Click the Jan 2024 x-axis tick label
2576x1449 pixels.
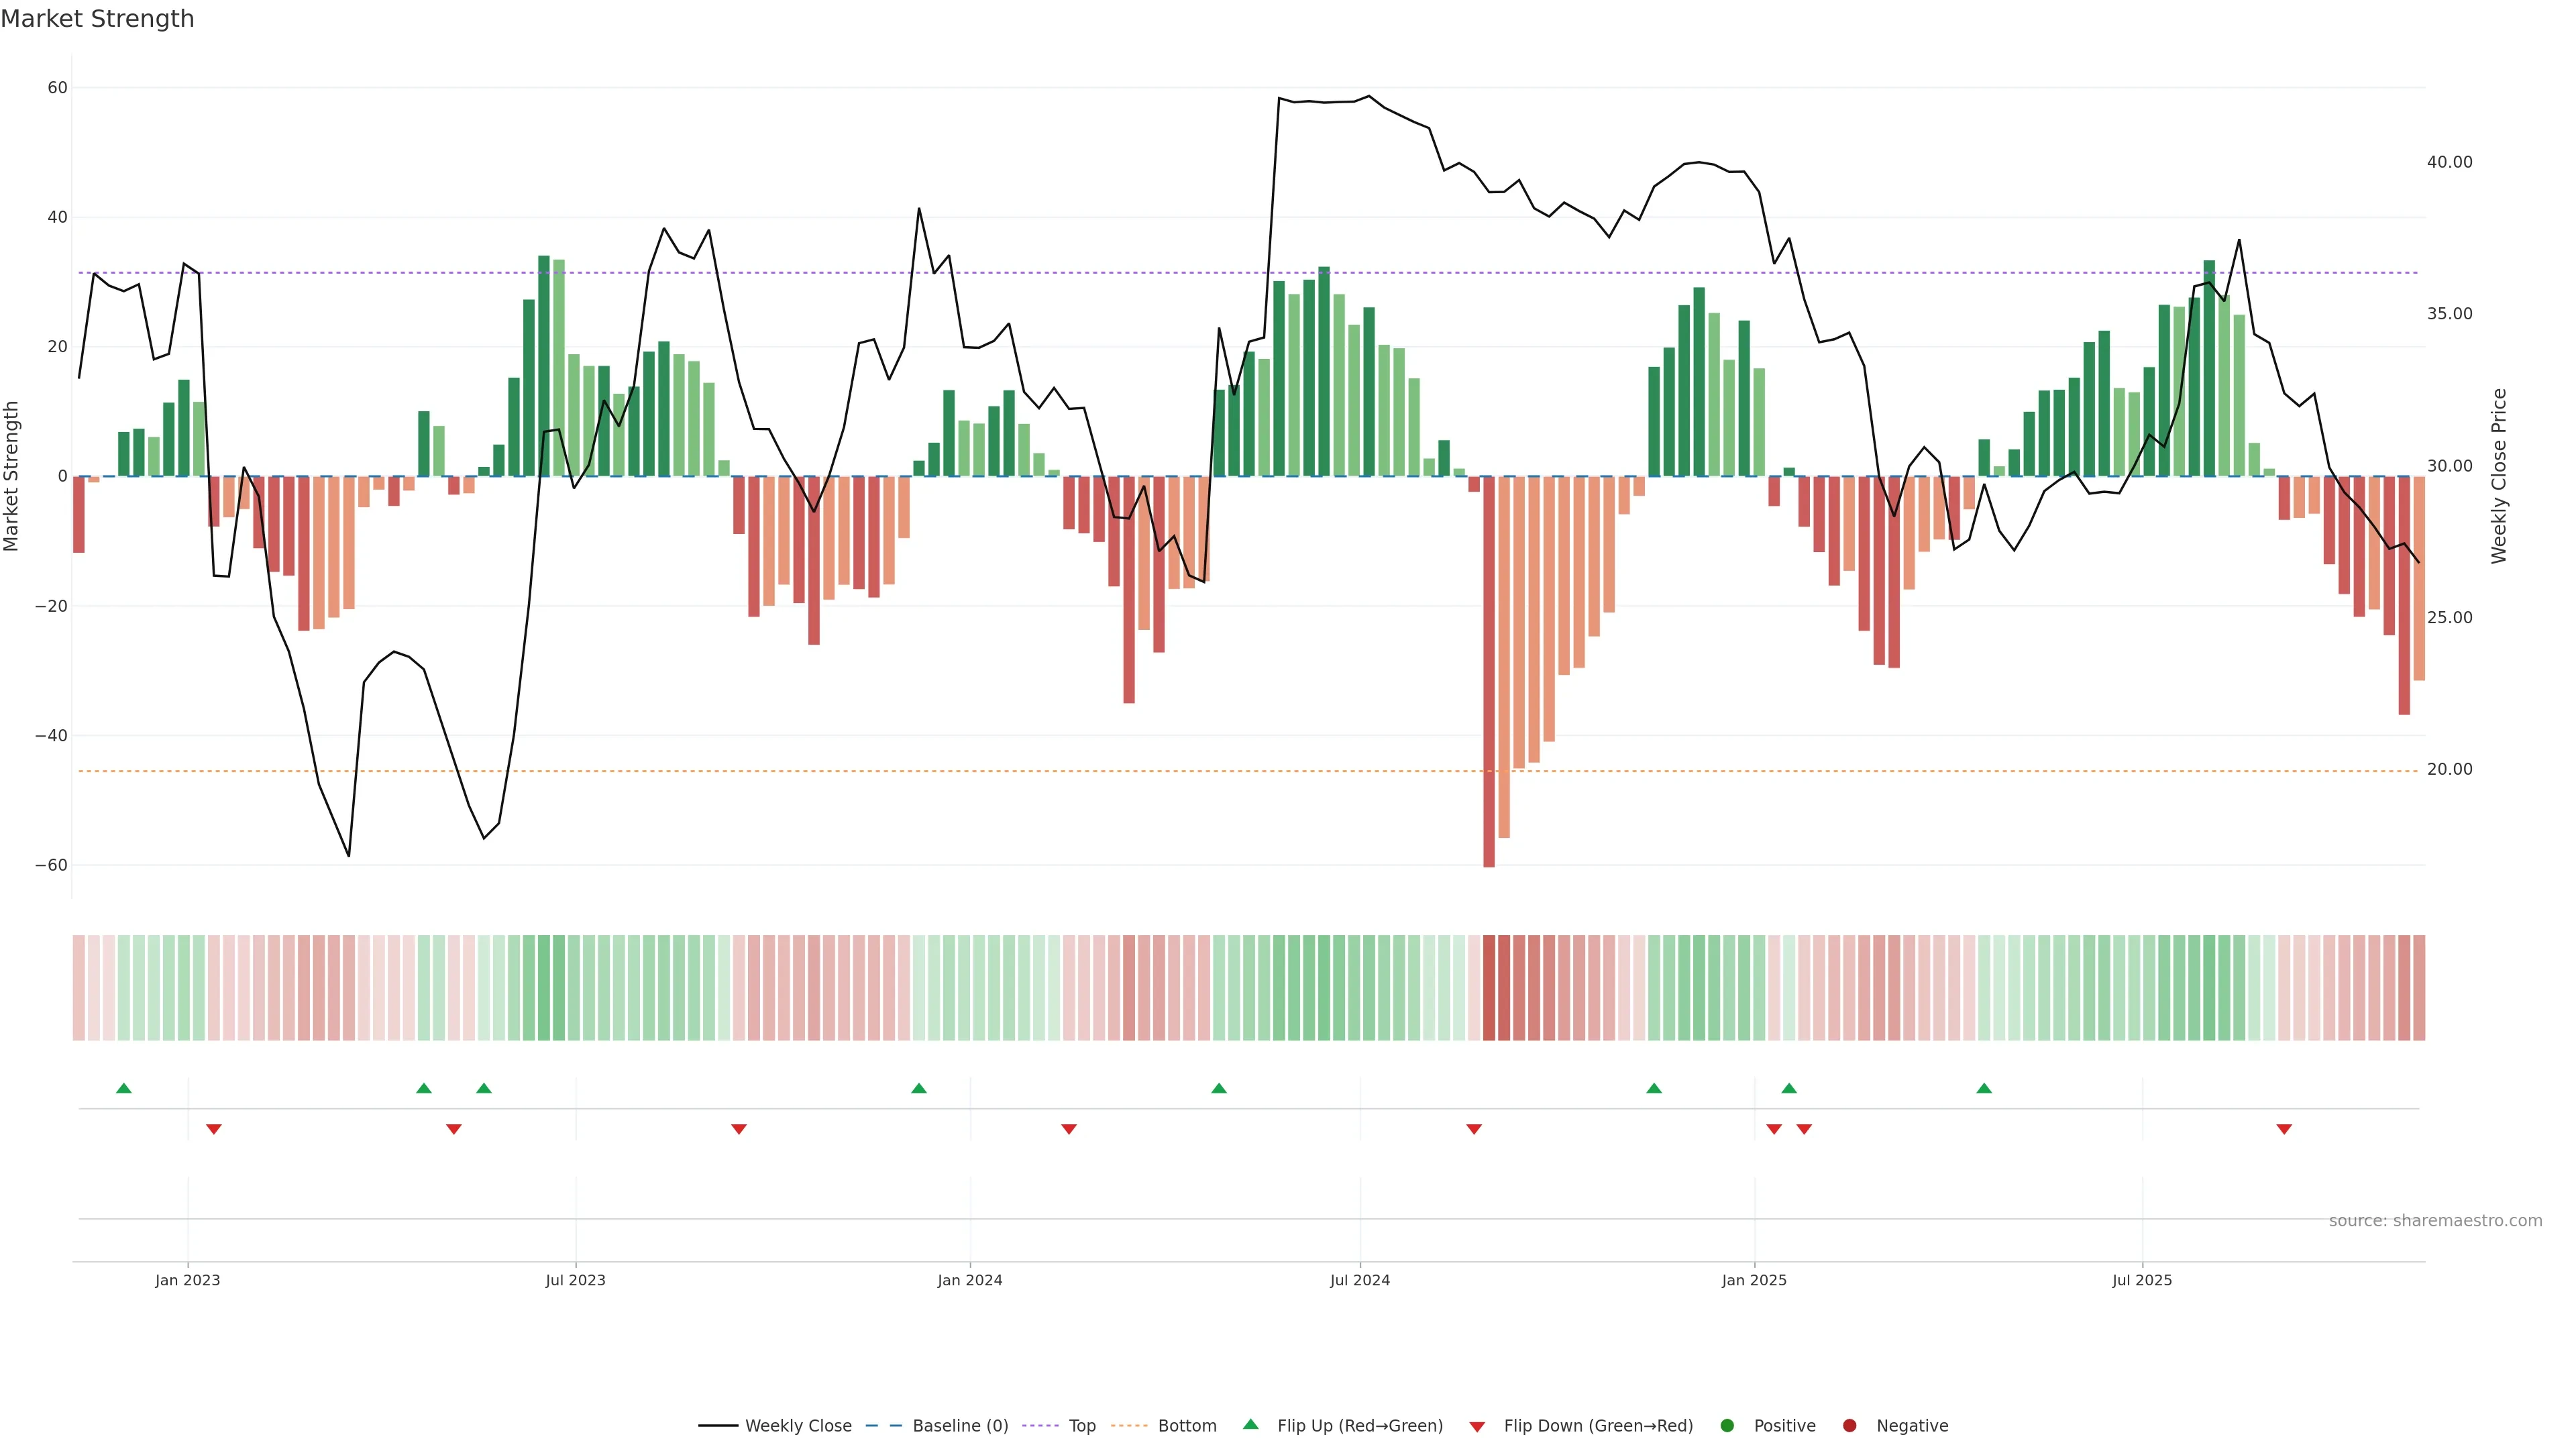click(x=969, y=1280)
